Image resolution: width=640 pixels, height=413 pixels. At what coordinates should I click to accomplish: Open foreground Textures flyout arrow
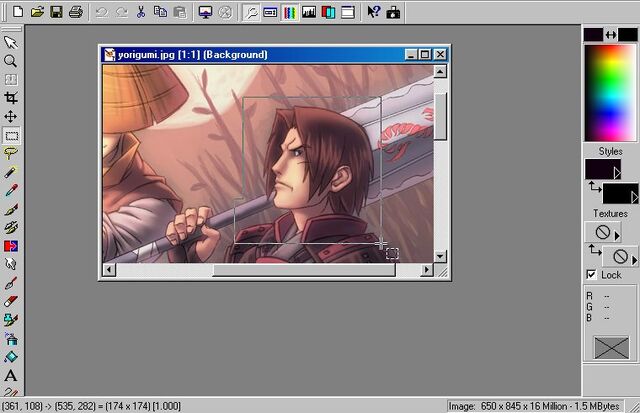tap(617, 235)
